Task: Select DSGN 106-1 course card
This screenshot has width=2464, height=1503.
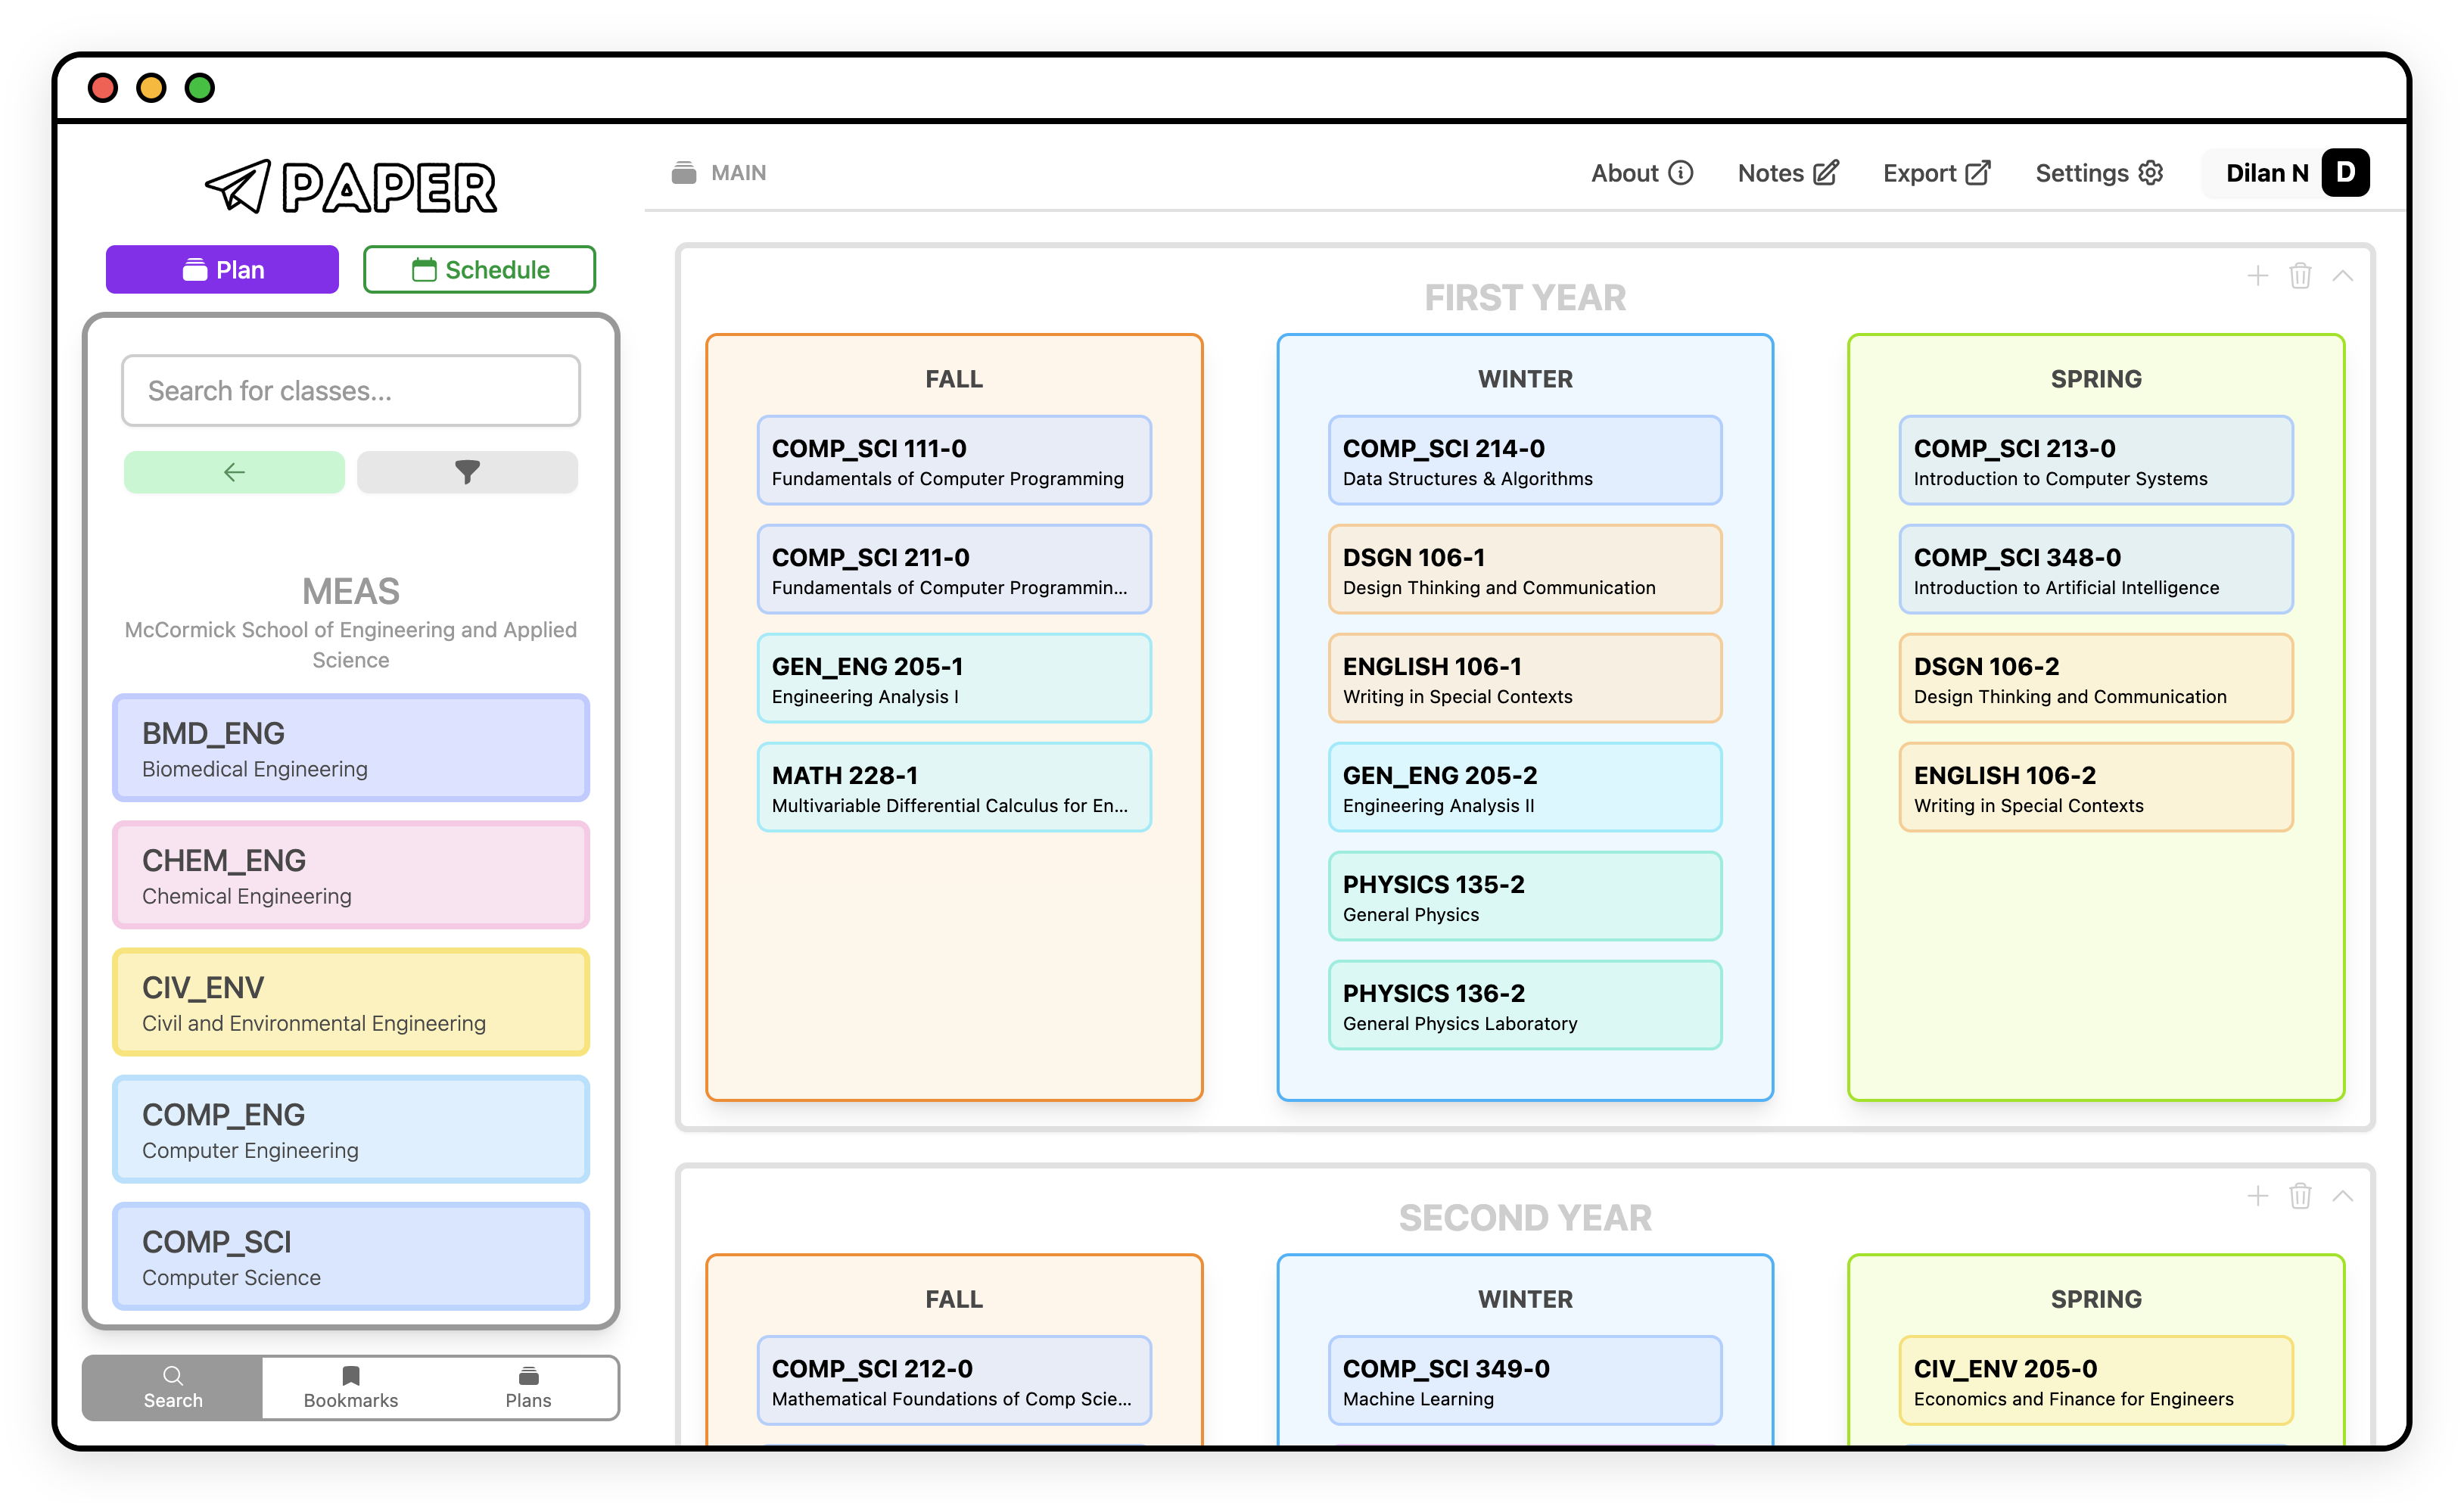Action: pos(1525,570)
